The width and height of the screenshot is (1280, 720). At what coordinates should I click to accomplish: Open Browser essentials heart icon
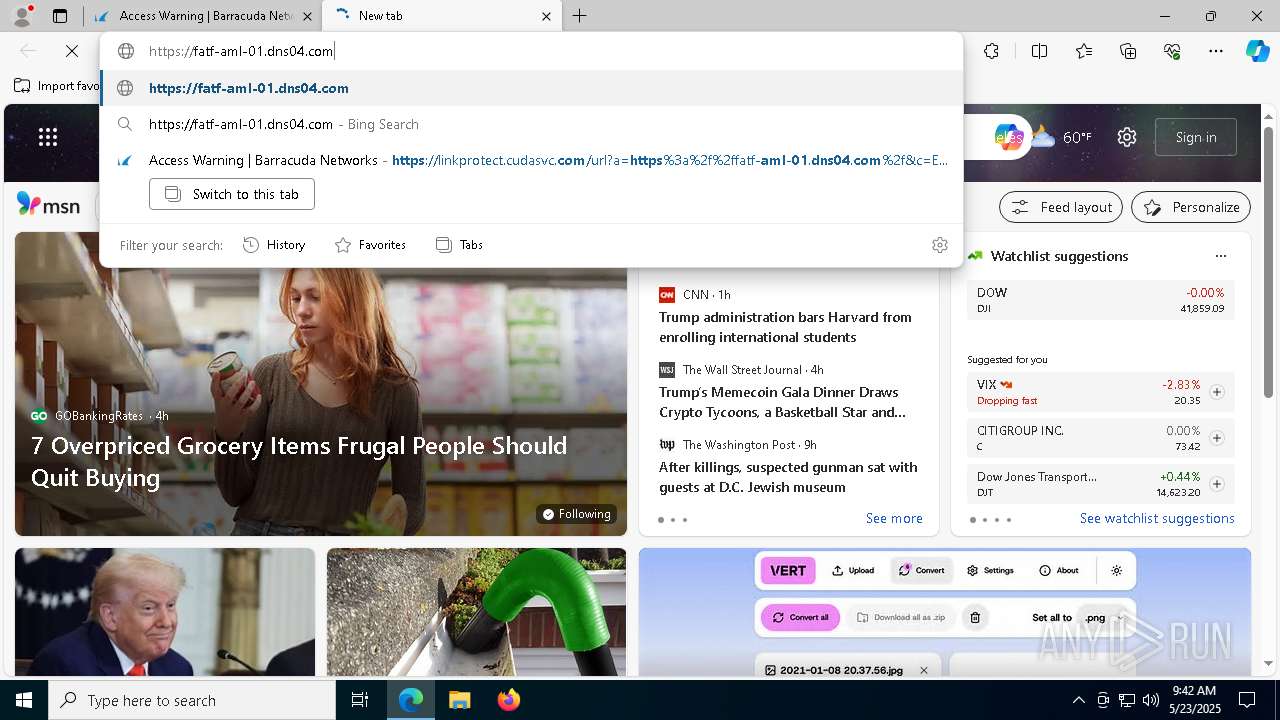pos(1172,51)
